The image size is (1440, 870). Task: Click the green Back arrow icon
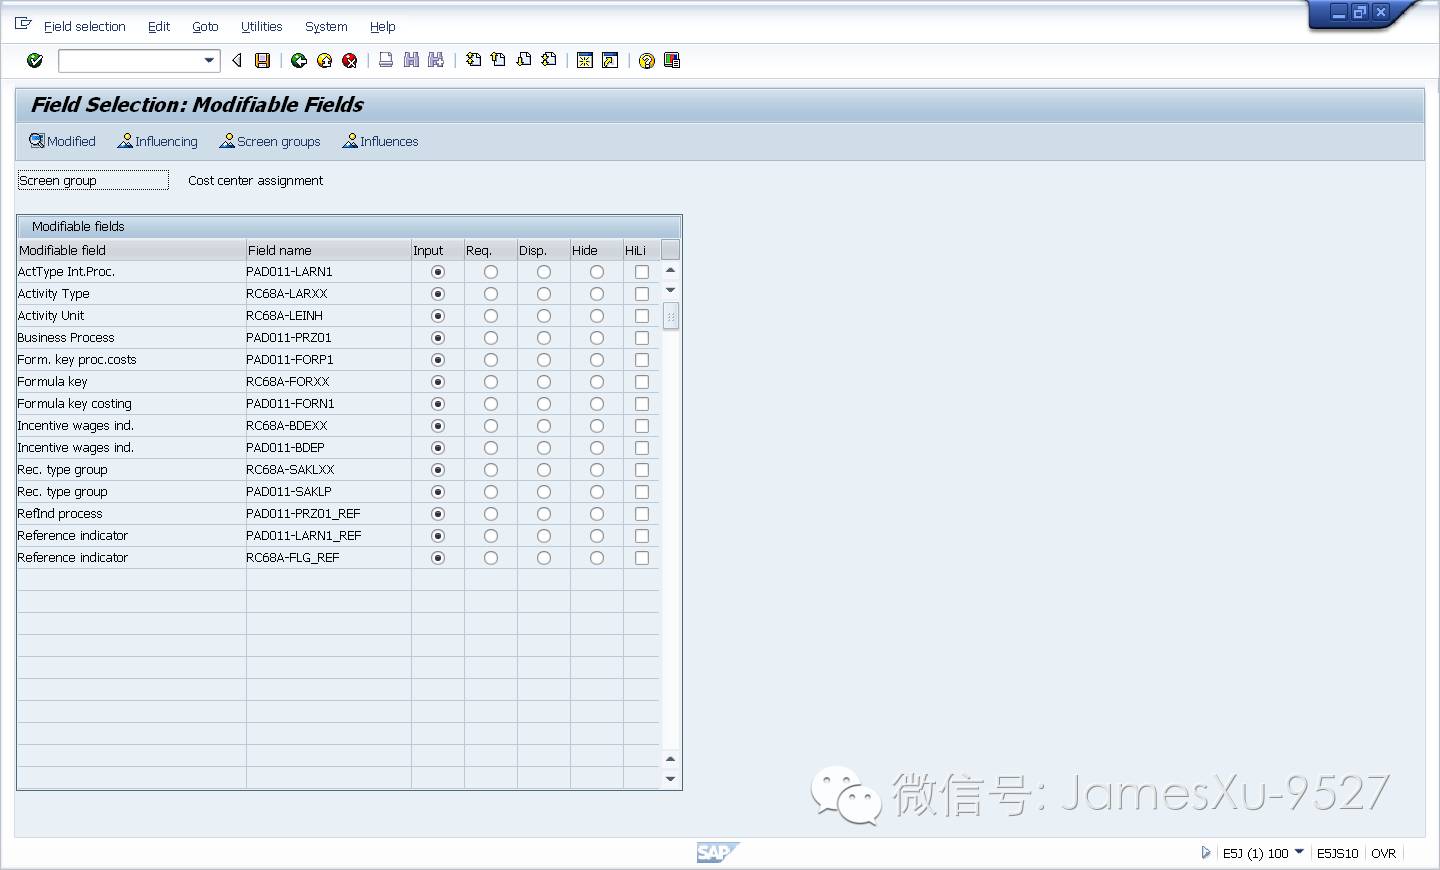pos(299,61)
